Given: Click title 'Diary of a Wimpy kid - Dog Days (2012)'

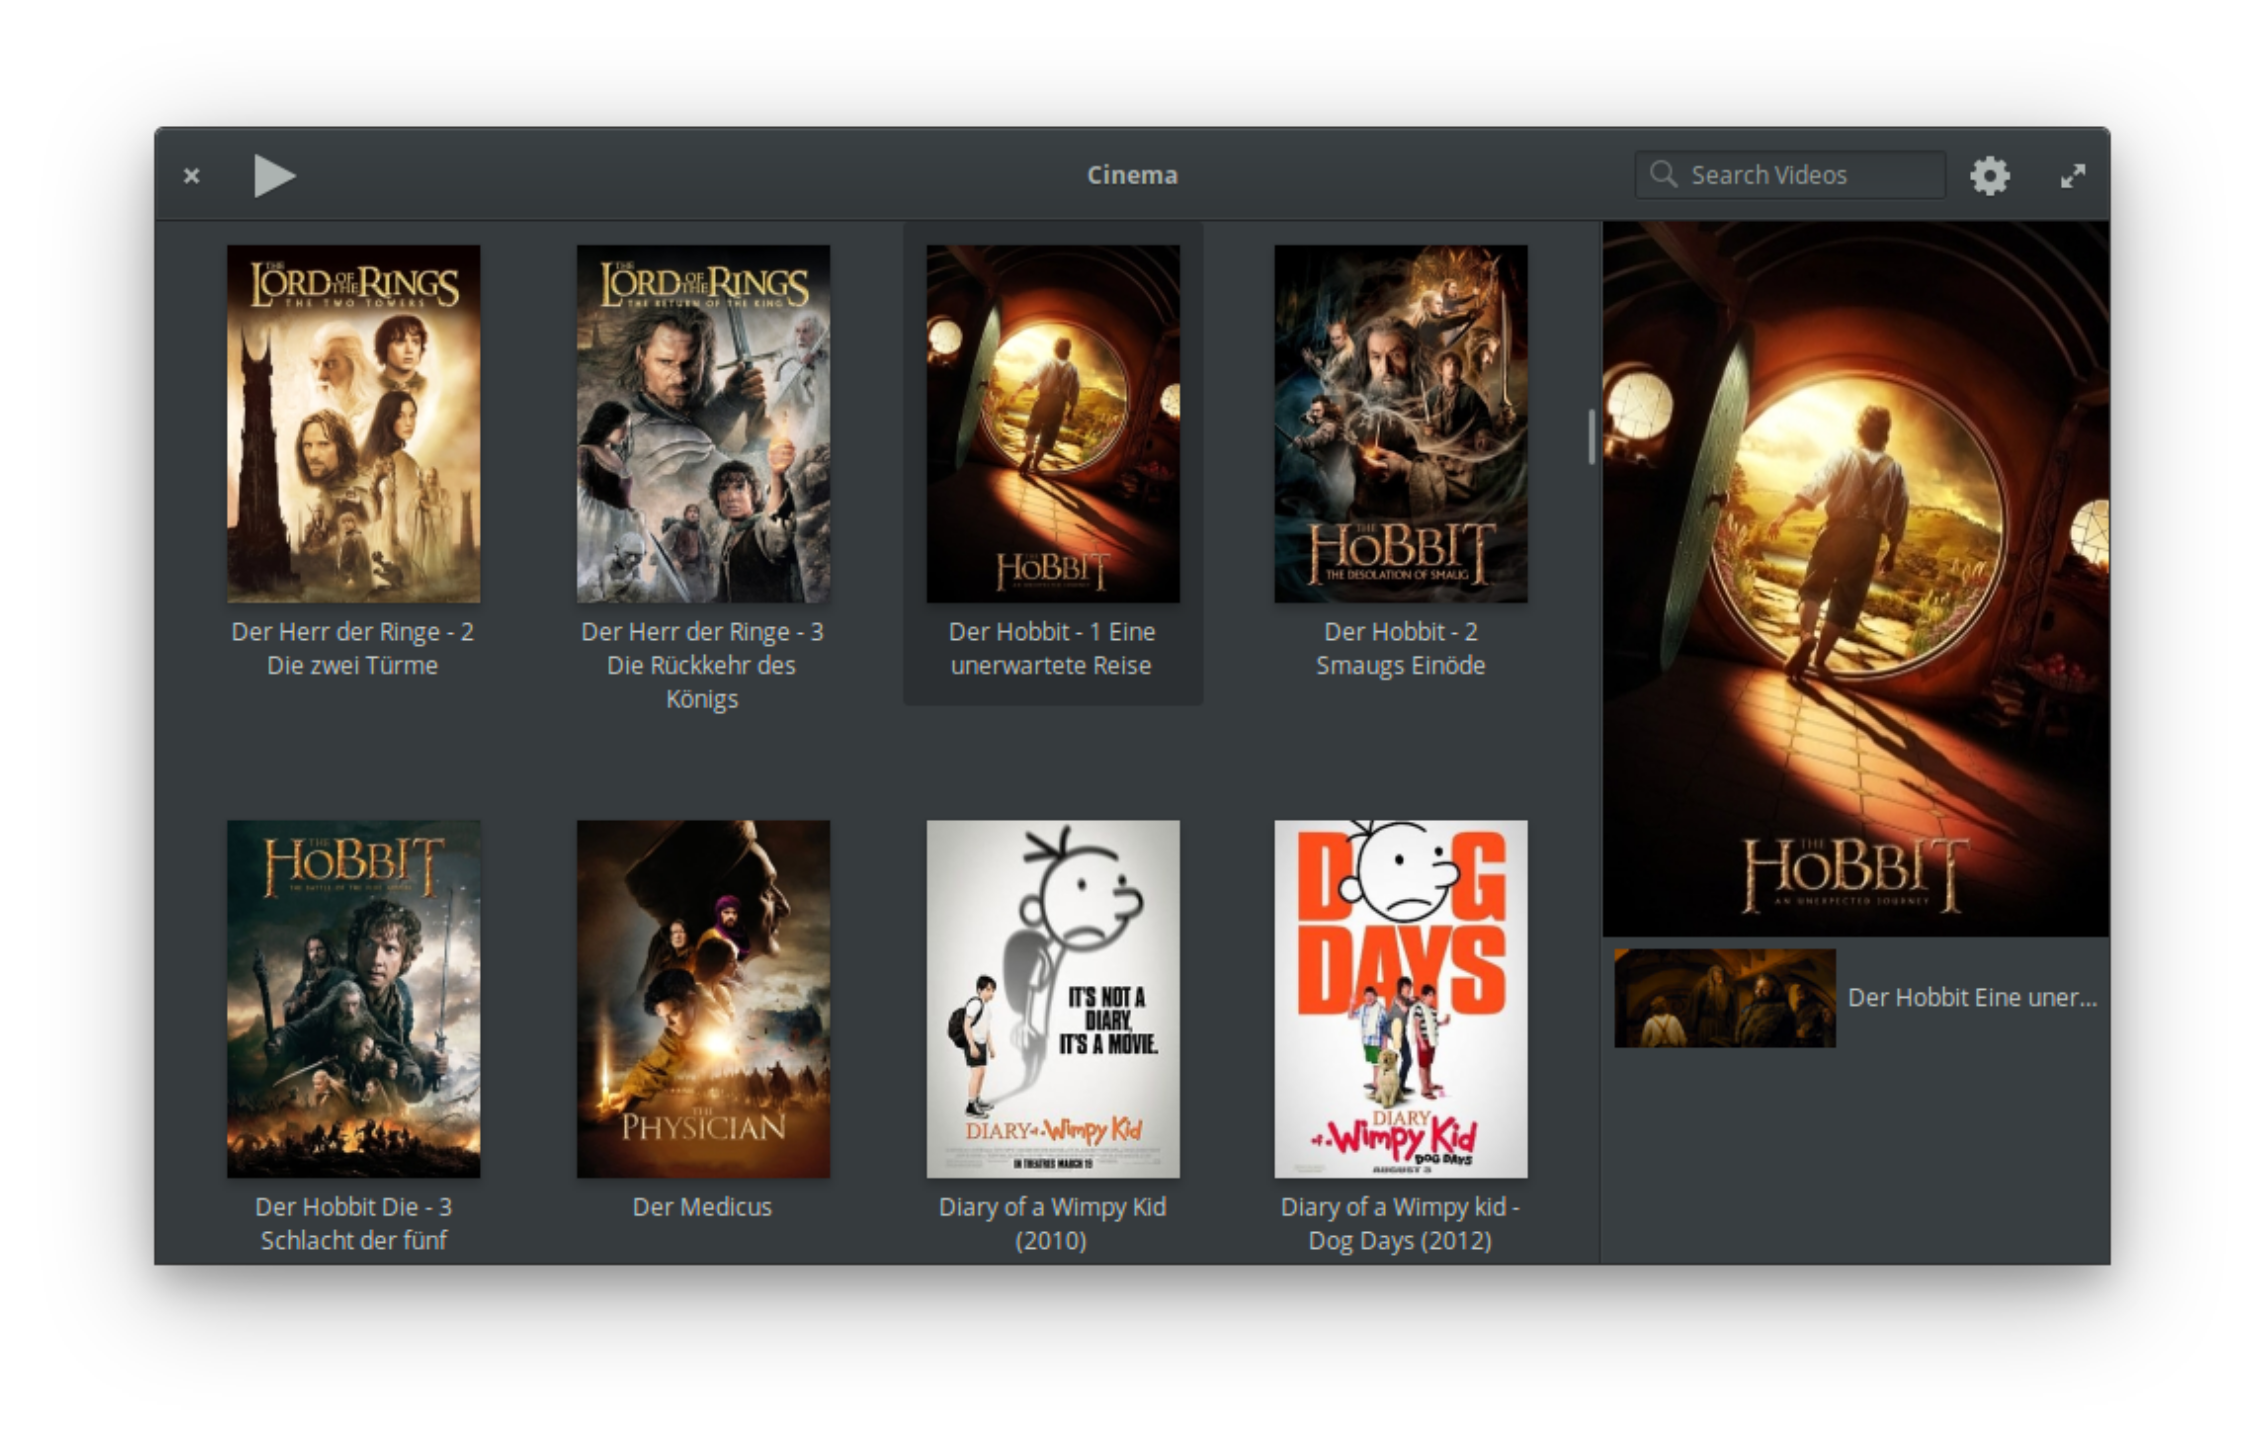Looking at the screenshot, I should 1400,1223.
